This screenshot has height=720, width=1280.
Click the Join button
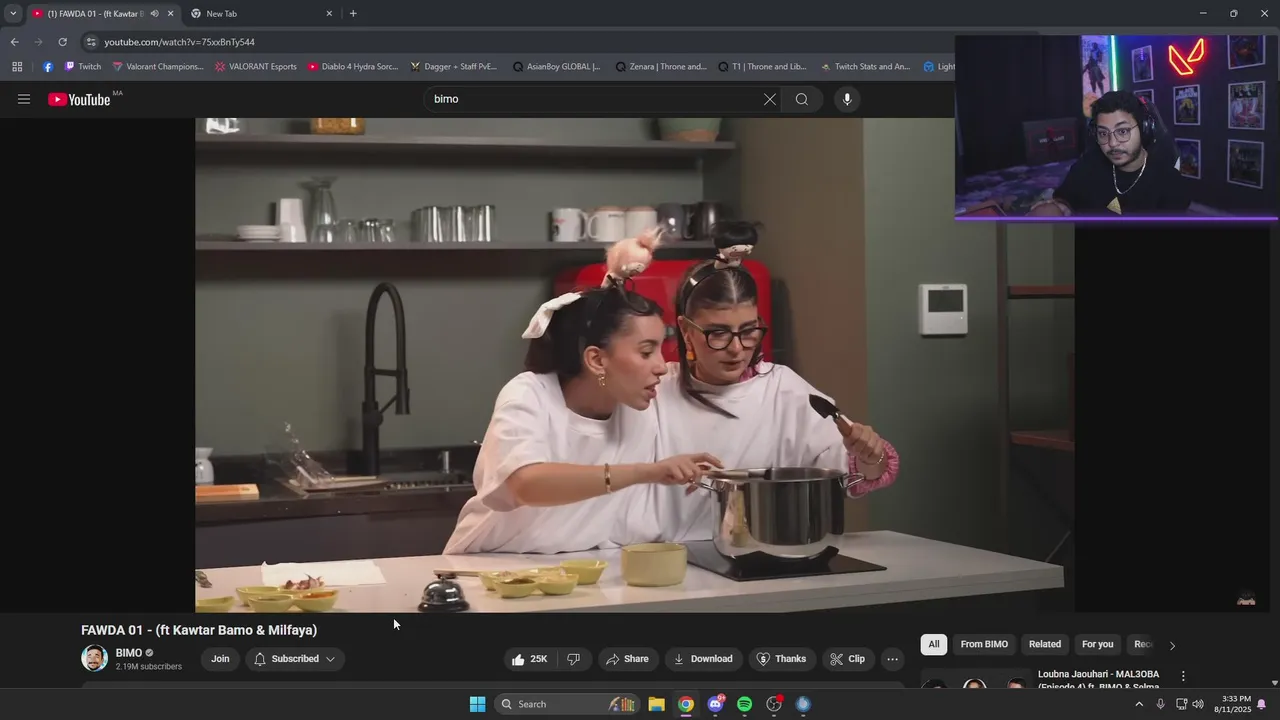coord(220,659)
